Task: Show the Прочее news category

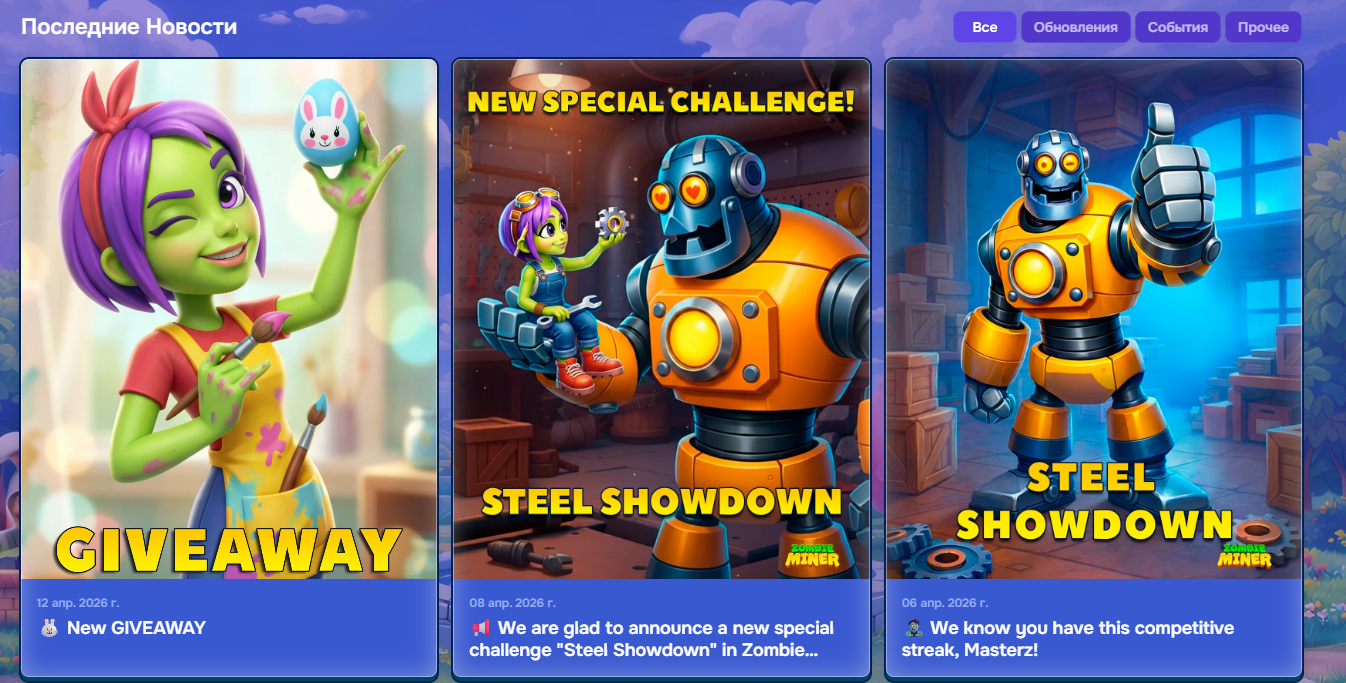Action: pyautogui.click(x=1263, y=27)
